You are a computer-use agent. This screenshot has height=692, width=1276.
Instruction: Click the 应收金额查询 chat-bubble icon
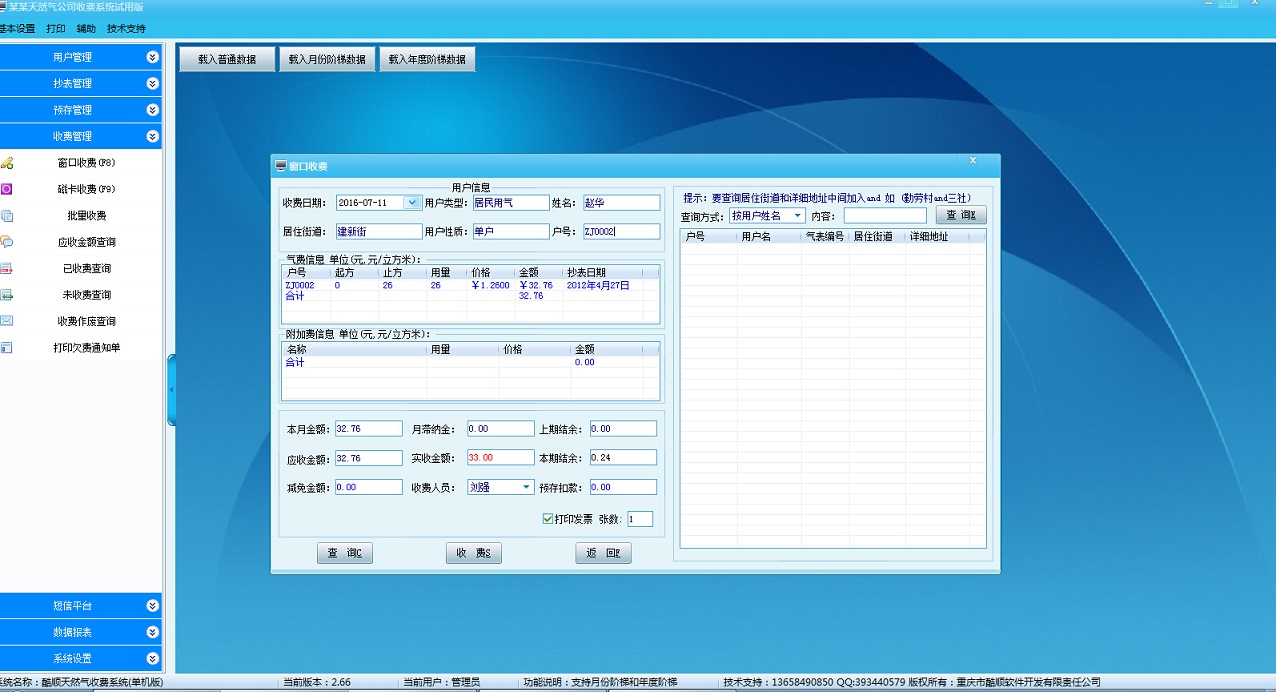coord(7,242)
